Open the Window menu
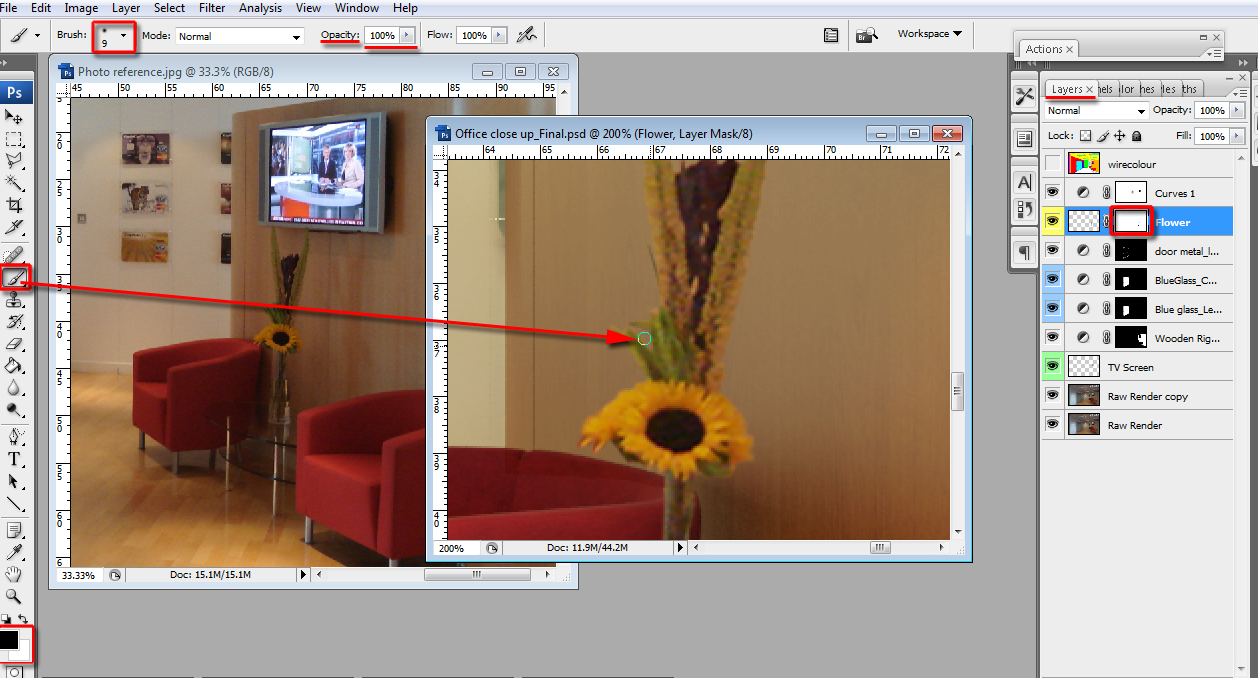 coord(357,8)
